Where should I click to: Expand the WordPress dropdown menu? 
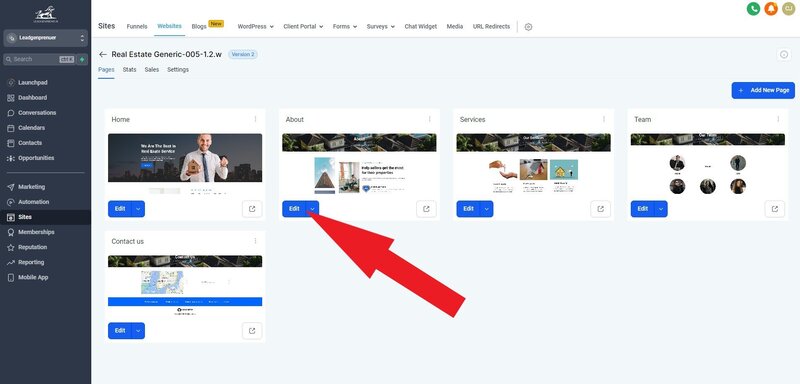pyautogui.click(x=256, y=27)
